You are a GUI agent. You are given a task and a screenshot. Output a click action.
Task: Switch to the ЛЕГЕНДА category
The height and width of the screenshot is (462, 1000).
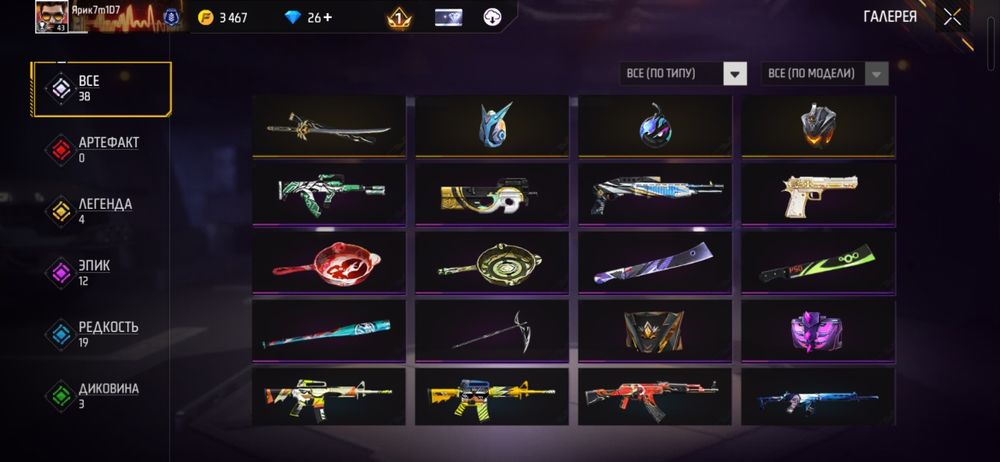point(89,211)
